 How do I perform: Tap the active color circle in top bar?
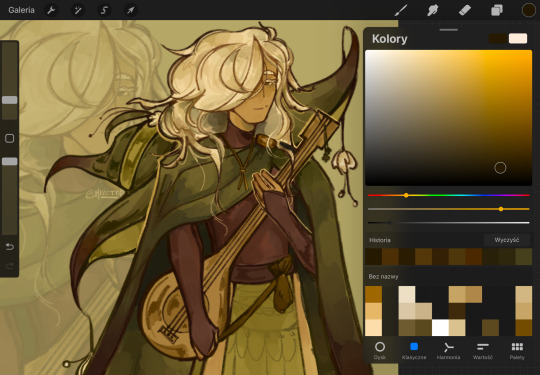[x=529, y=10]
